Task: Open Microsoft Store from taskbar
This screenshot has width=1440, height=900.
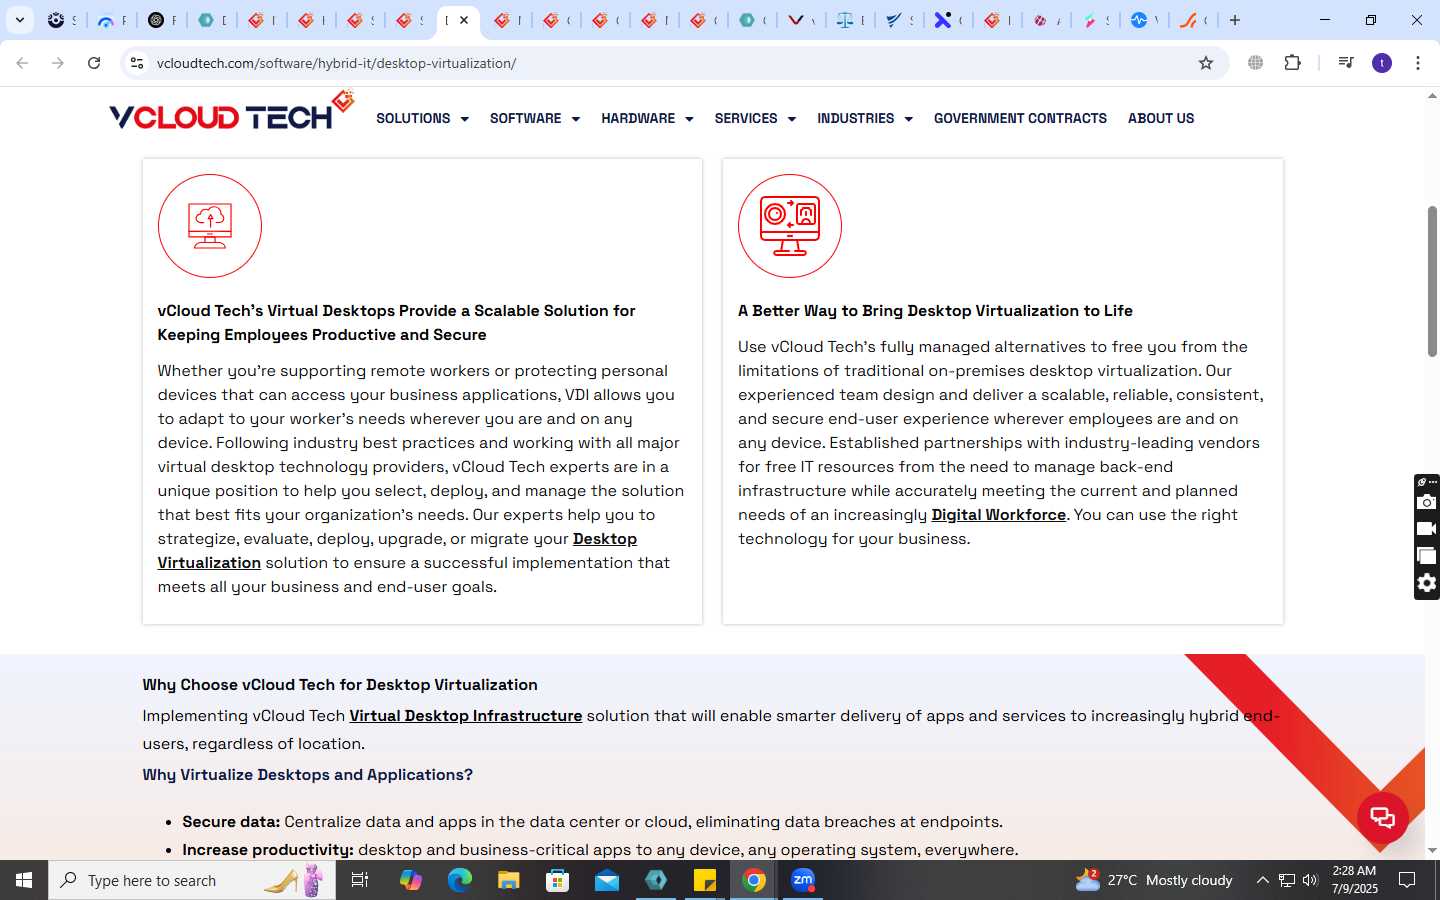Action: click(x=558, y=880)
